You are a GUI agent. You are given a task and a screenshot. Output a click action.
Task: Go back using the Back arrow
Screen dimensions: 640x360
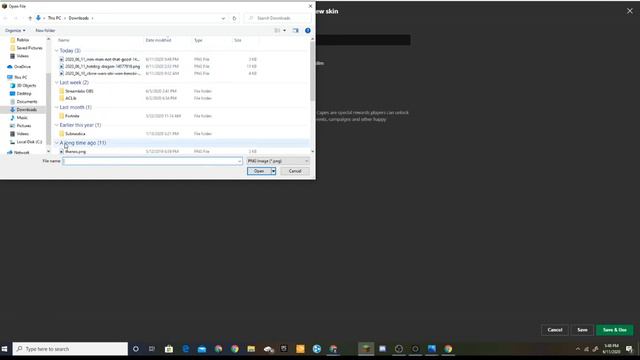5,18
